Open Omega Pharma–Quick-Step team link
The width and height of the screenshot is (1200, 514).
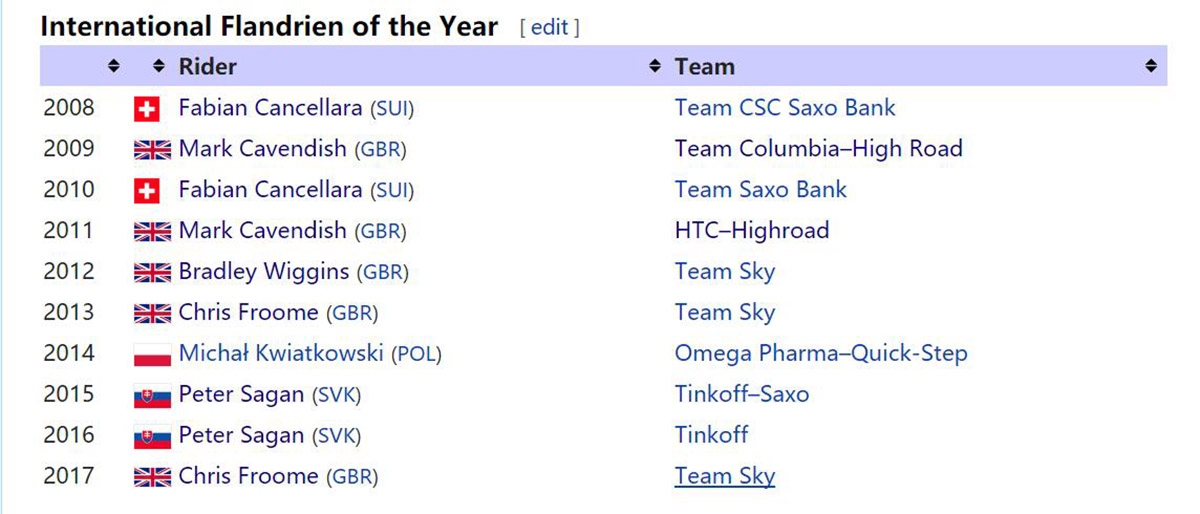point(821,354)
